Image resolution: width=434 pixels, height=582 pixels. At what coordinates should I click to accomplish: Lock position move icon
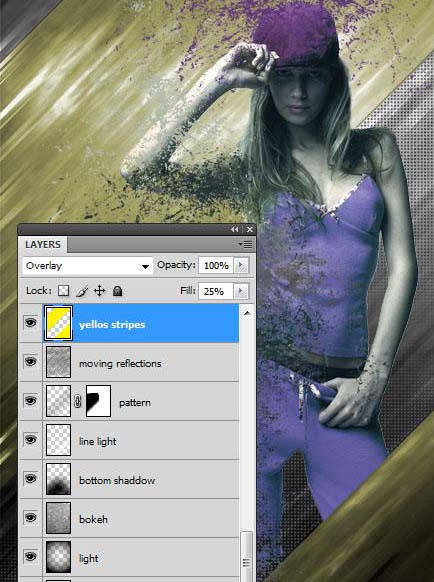[x=99, y=291]
